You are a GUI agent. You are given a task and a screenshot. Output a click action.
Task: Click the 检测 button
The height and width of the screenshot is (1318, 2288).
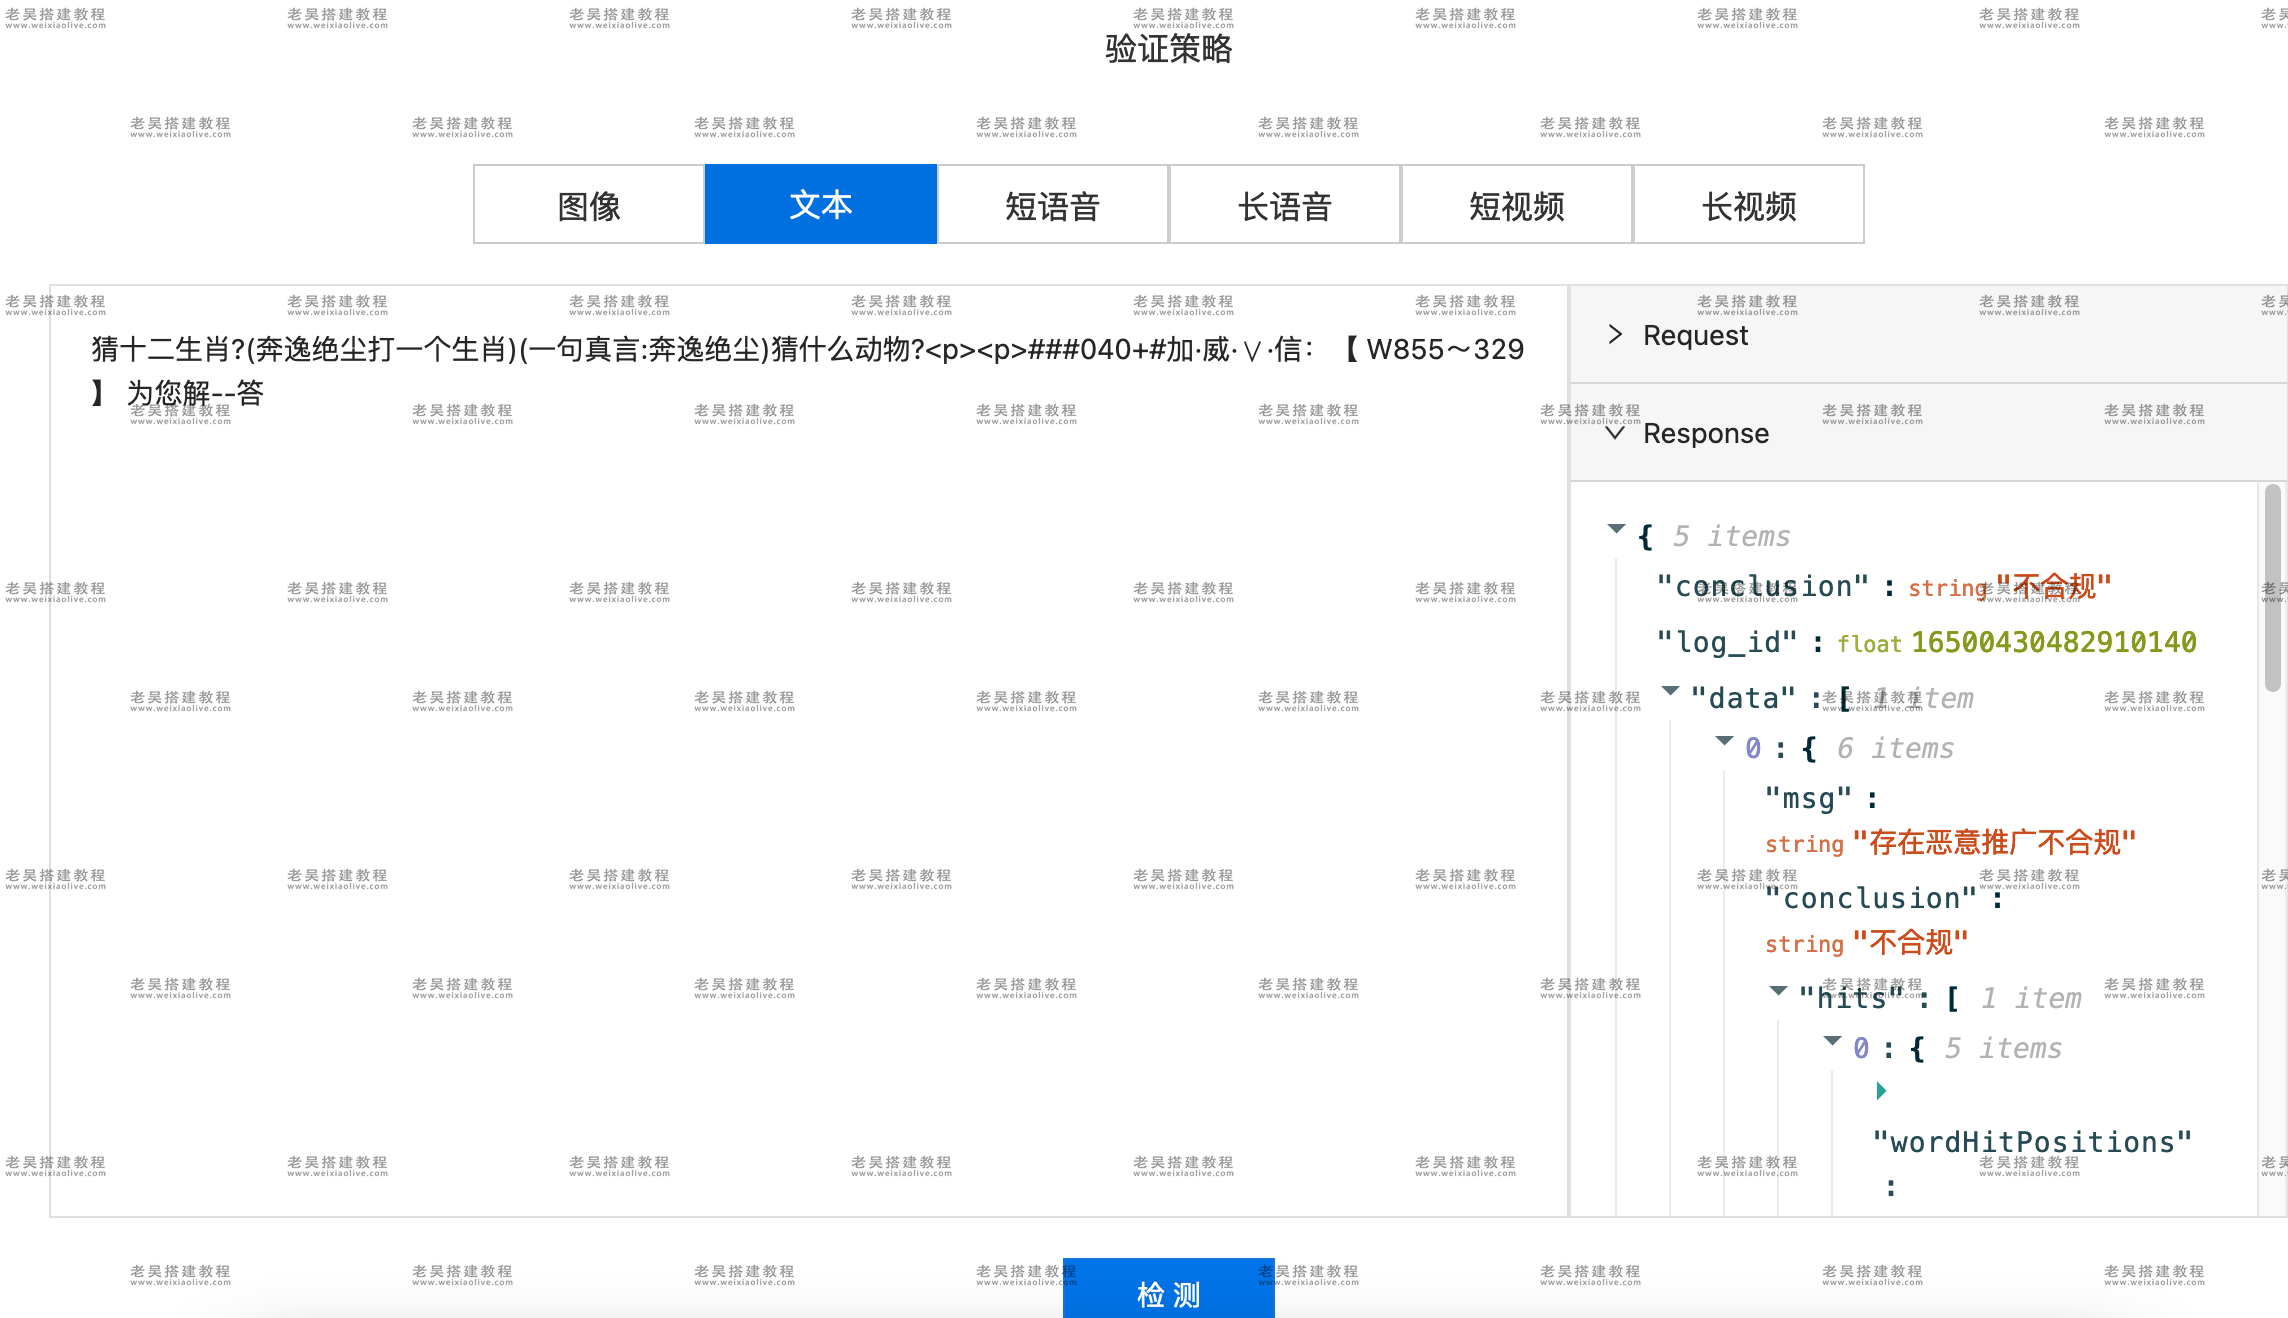pyautogui.click(x=1168, y=1290)
